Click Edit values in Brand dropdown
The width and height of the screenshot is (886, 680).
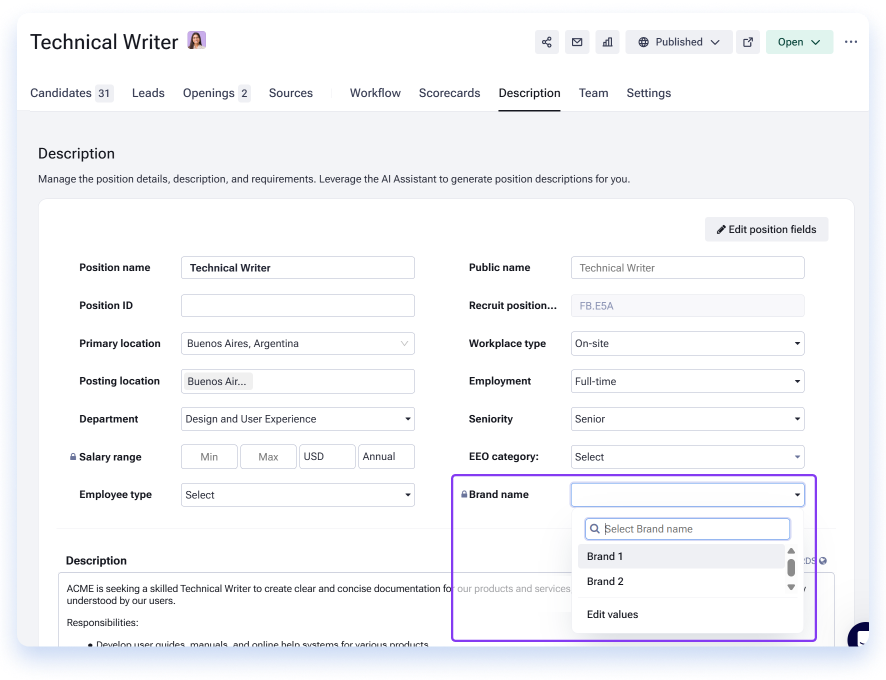click(613, 614)
